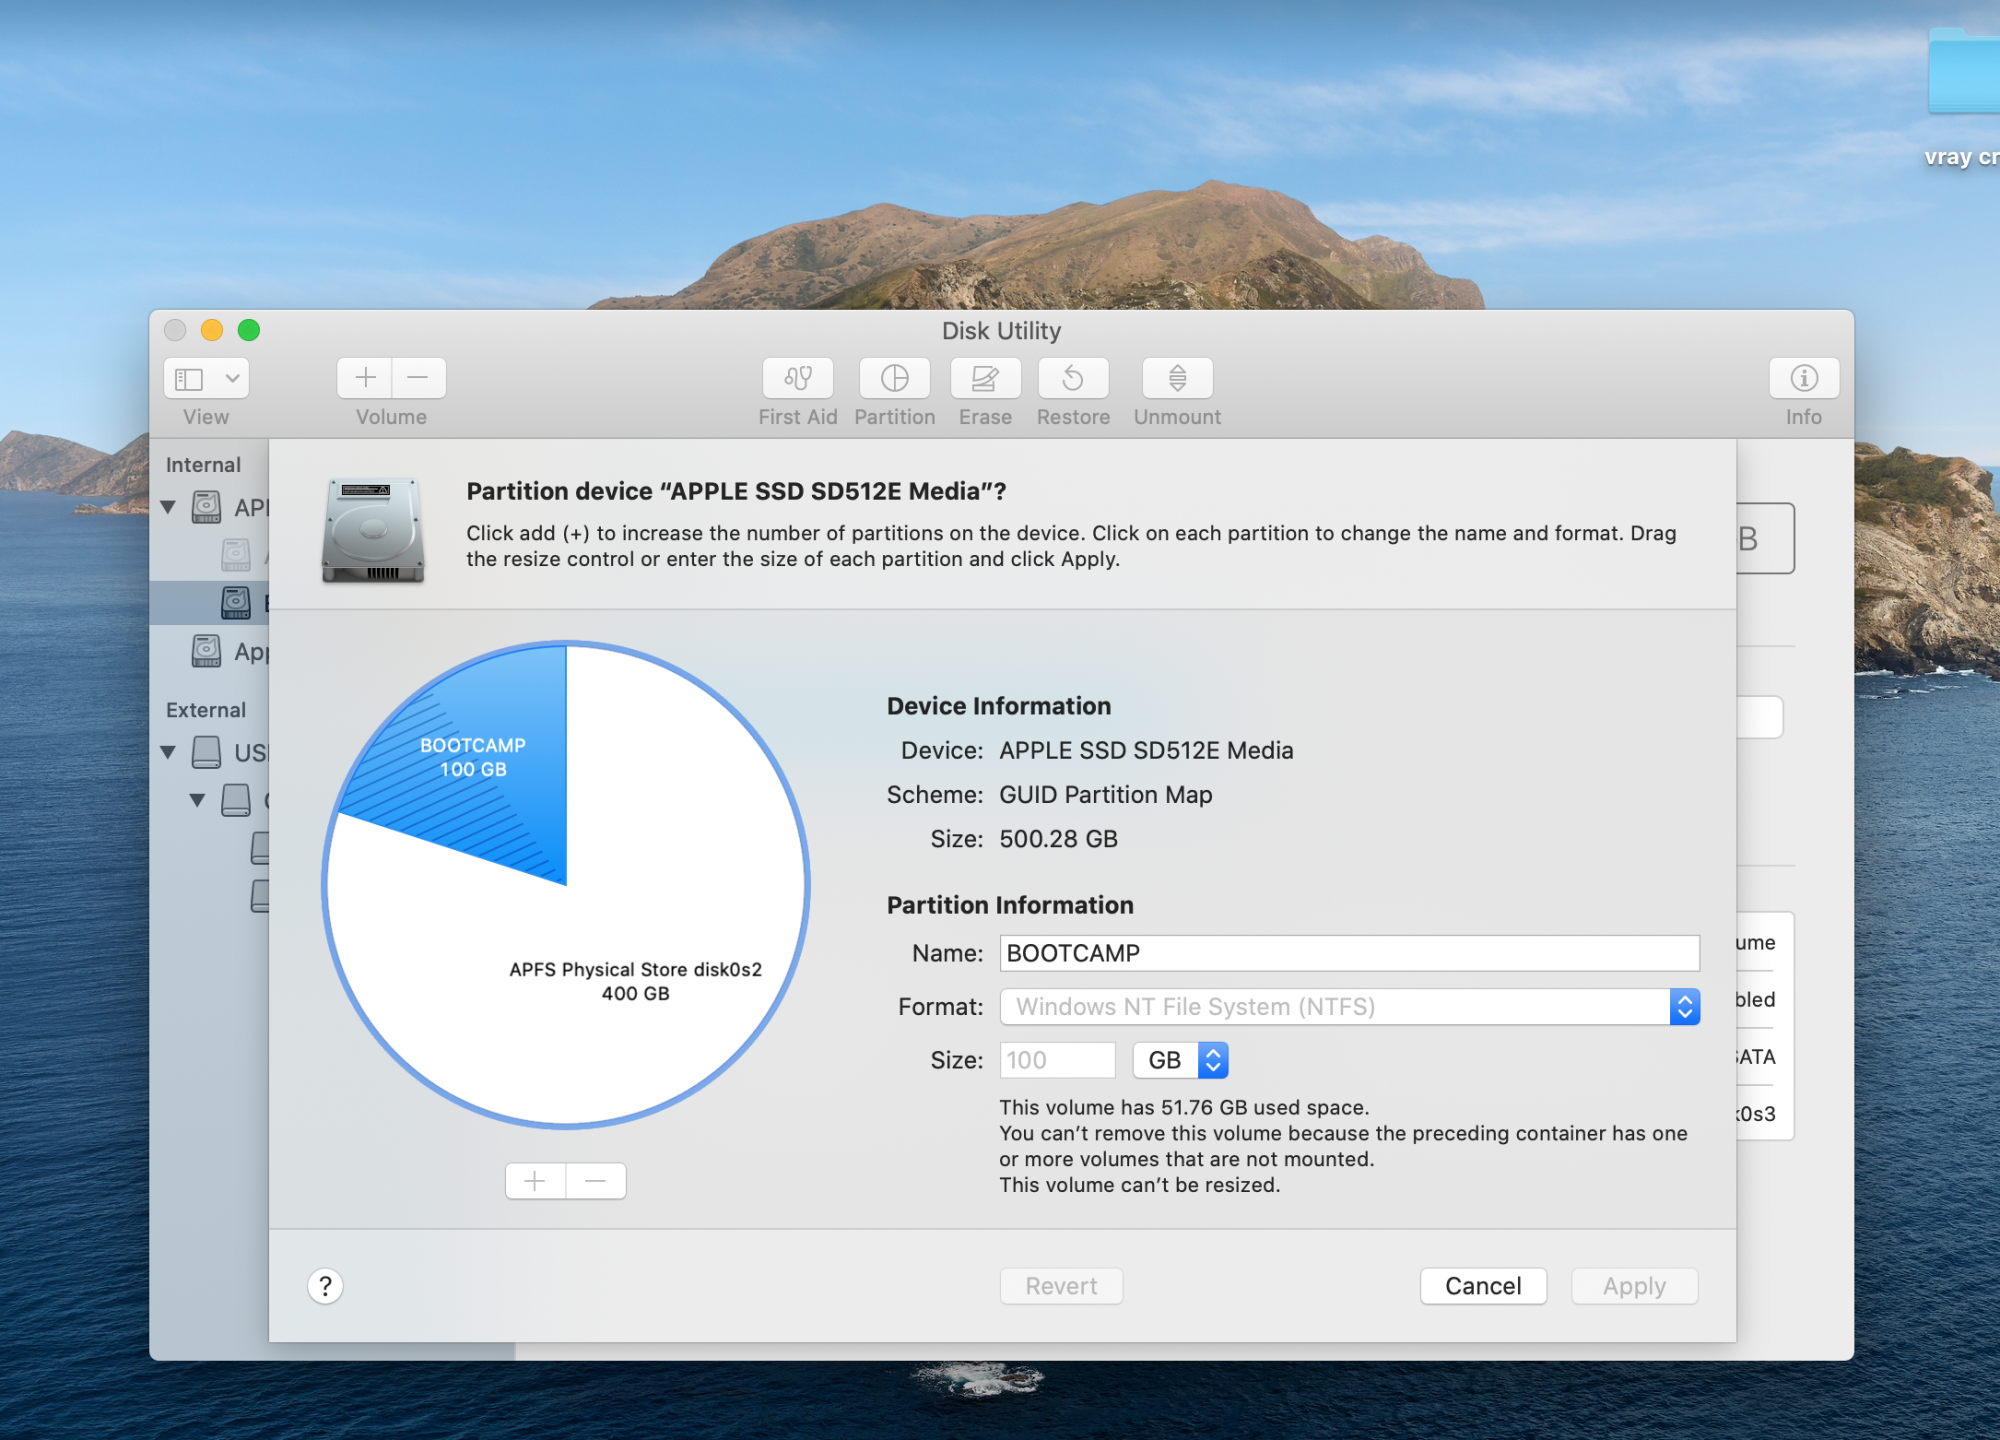Collapse the External USB drive tree
2000x1440 pixels.
click(168, 752)
